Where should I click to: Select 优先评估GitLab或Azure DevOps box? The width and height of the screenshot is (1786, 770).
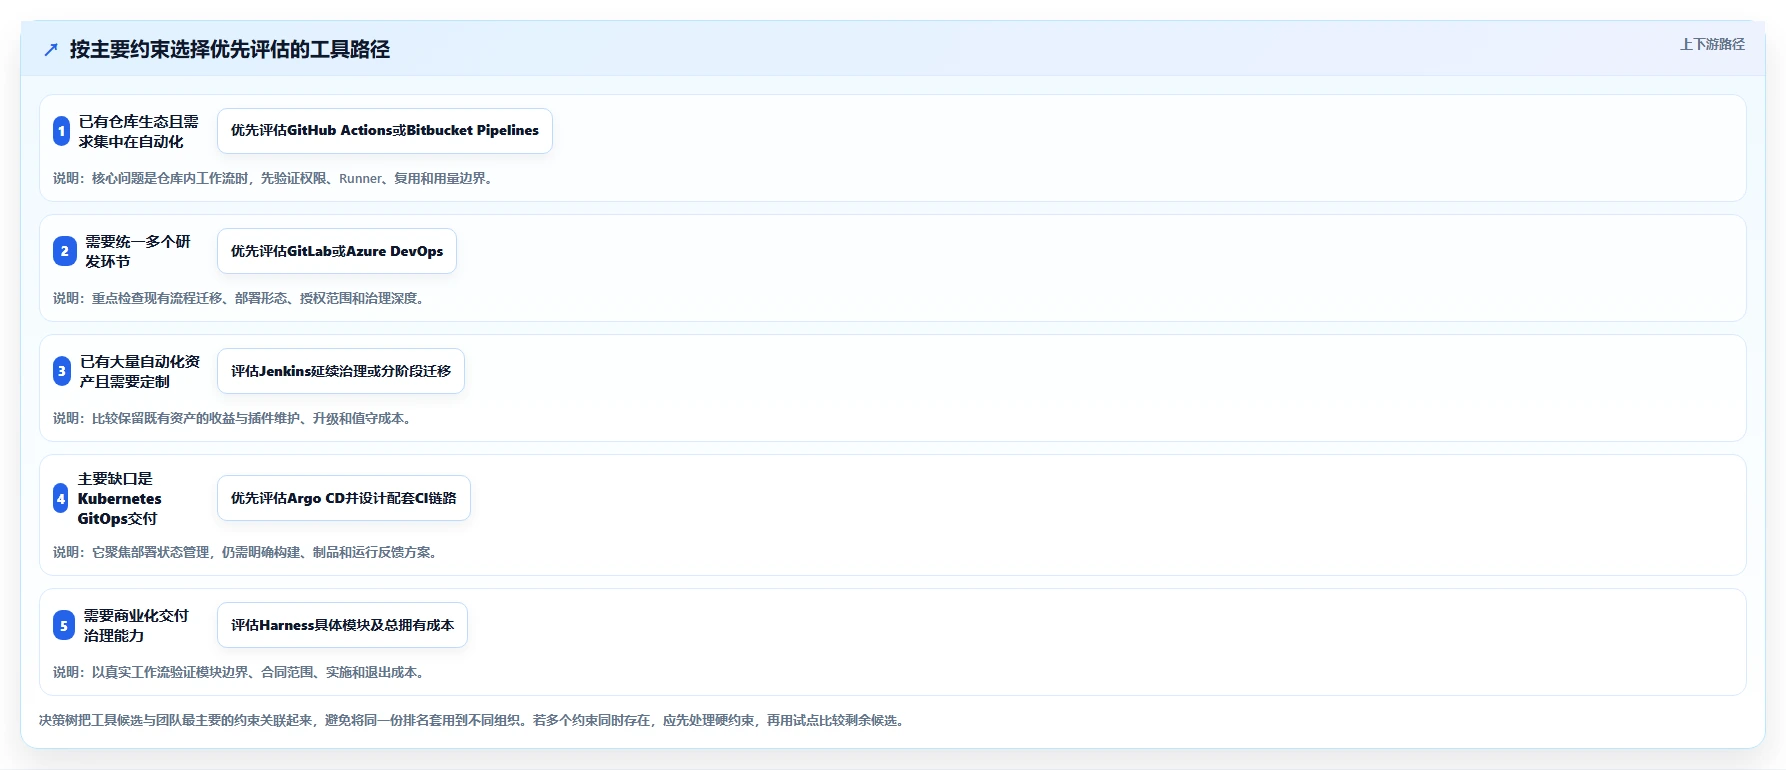point(337,251)
